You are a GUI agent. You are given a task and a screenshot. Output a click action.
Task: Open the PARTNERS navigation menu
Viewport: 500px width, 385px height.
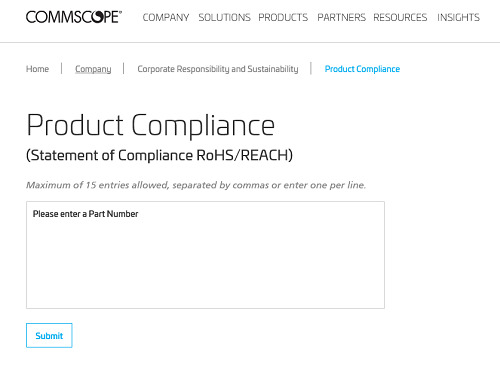(341, 17)
